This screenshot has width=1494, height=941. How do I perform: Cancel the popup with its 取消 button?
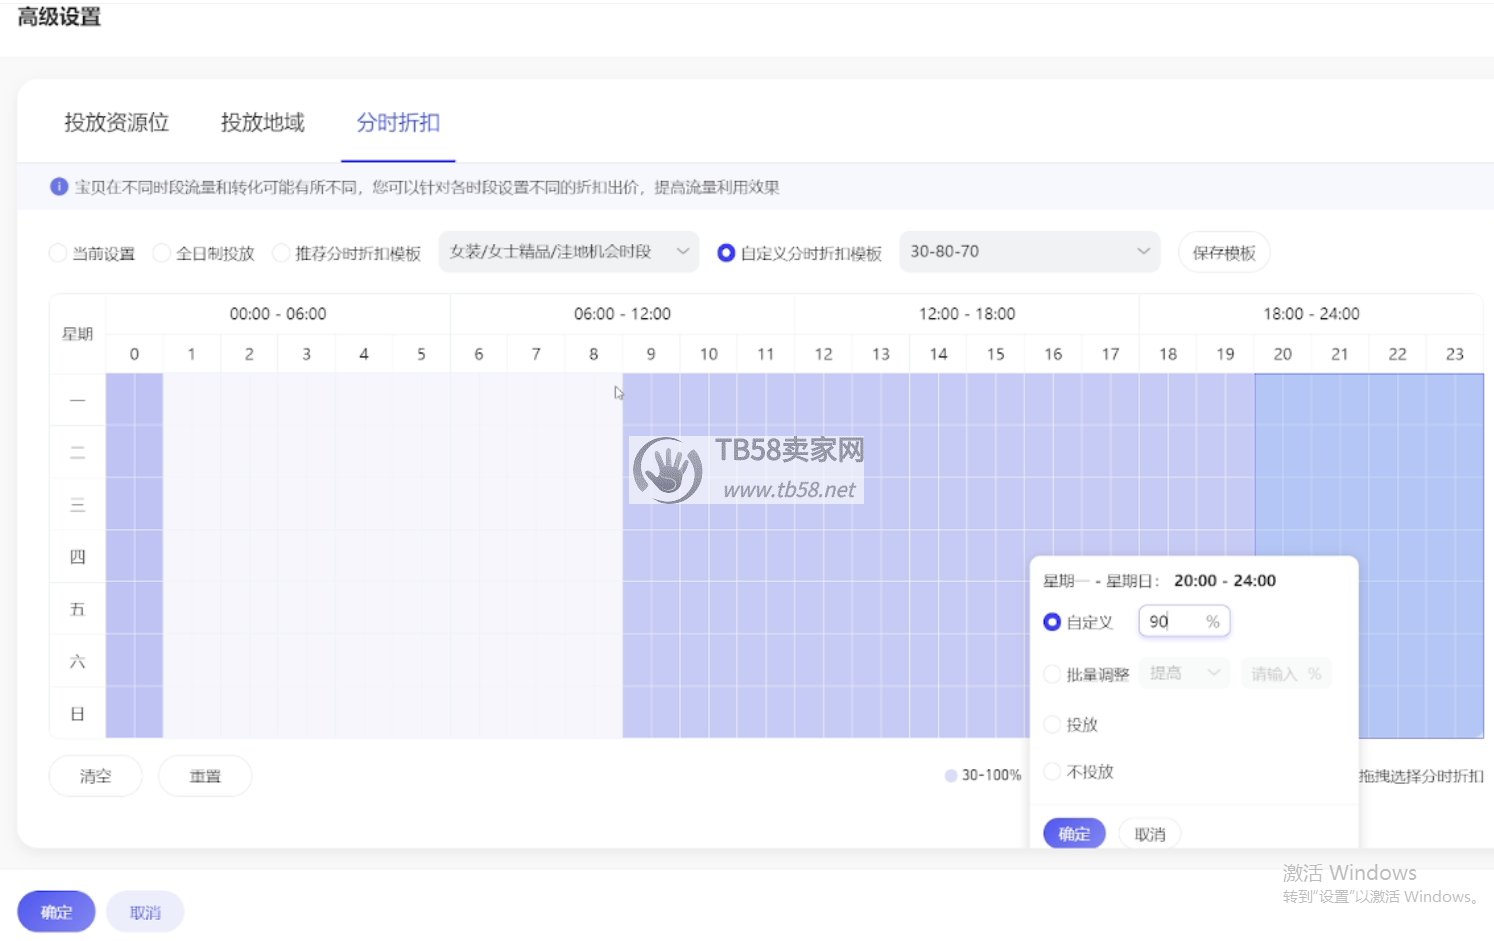pyautogui.click(x=1150, y=833)
